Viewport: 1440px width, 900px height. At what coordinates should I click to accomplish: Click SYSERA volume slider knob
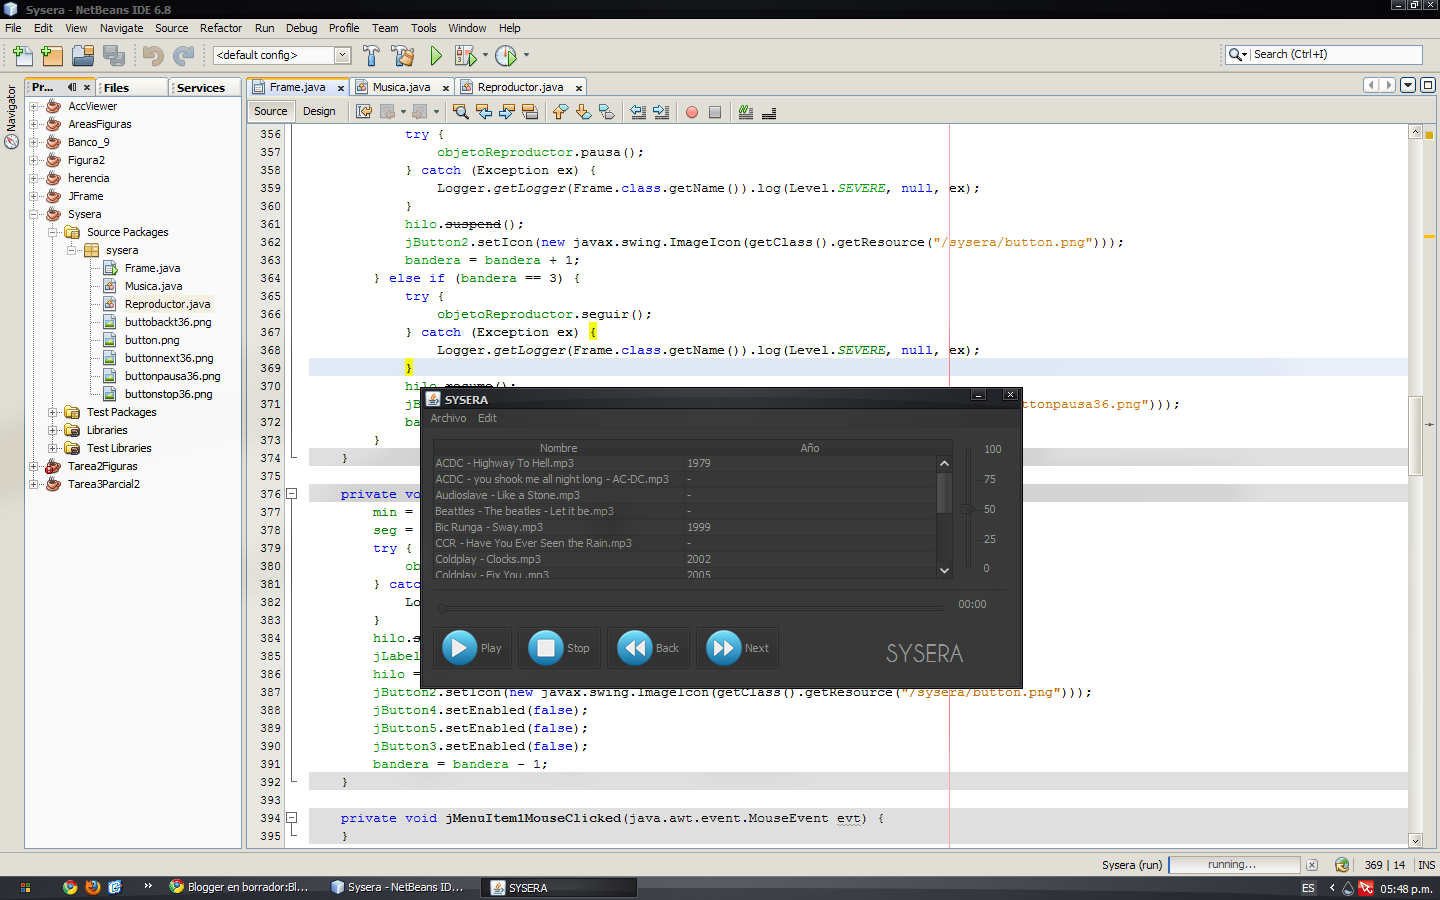coord(968,509)
